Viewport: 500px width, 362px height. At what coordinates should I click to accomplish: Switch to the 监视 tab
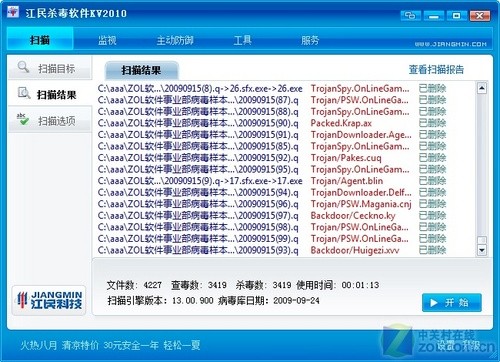pos(107,40)
